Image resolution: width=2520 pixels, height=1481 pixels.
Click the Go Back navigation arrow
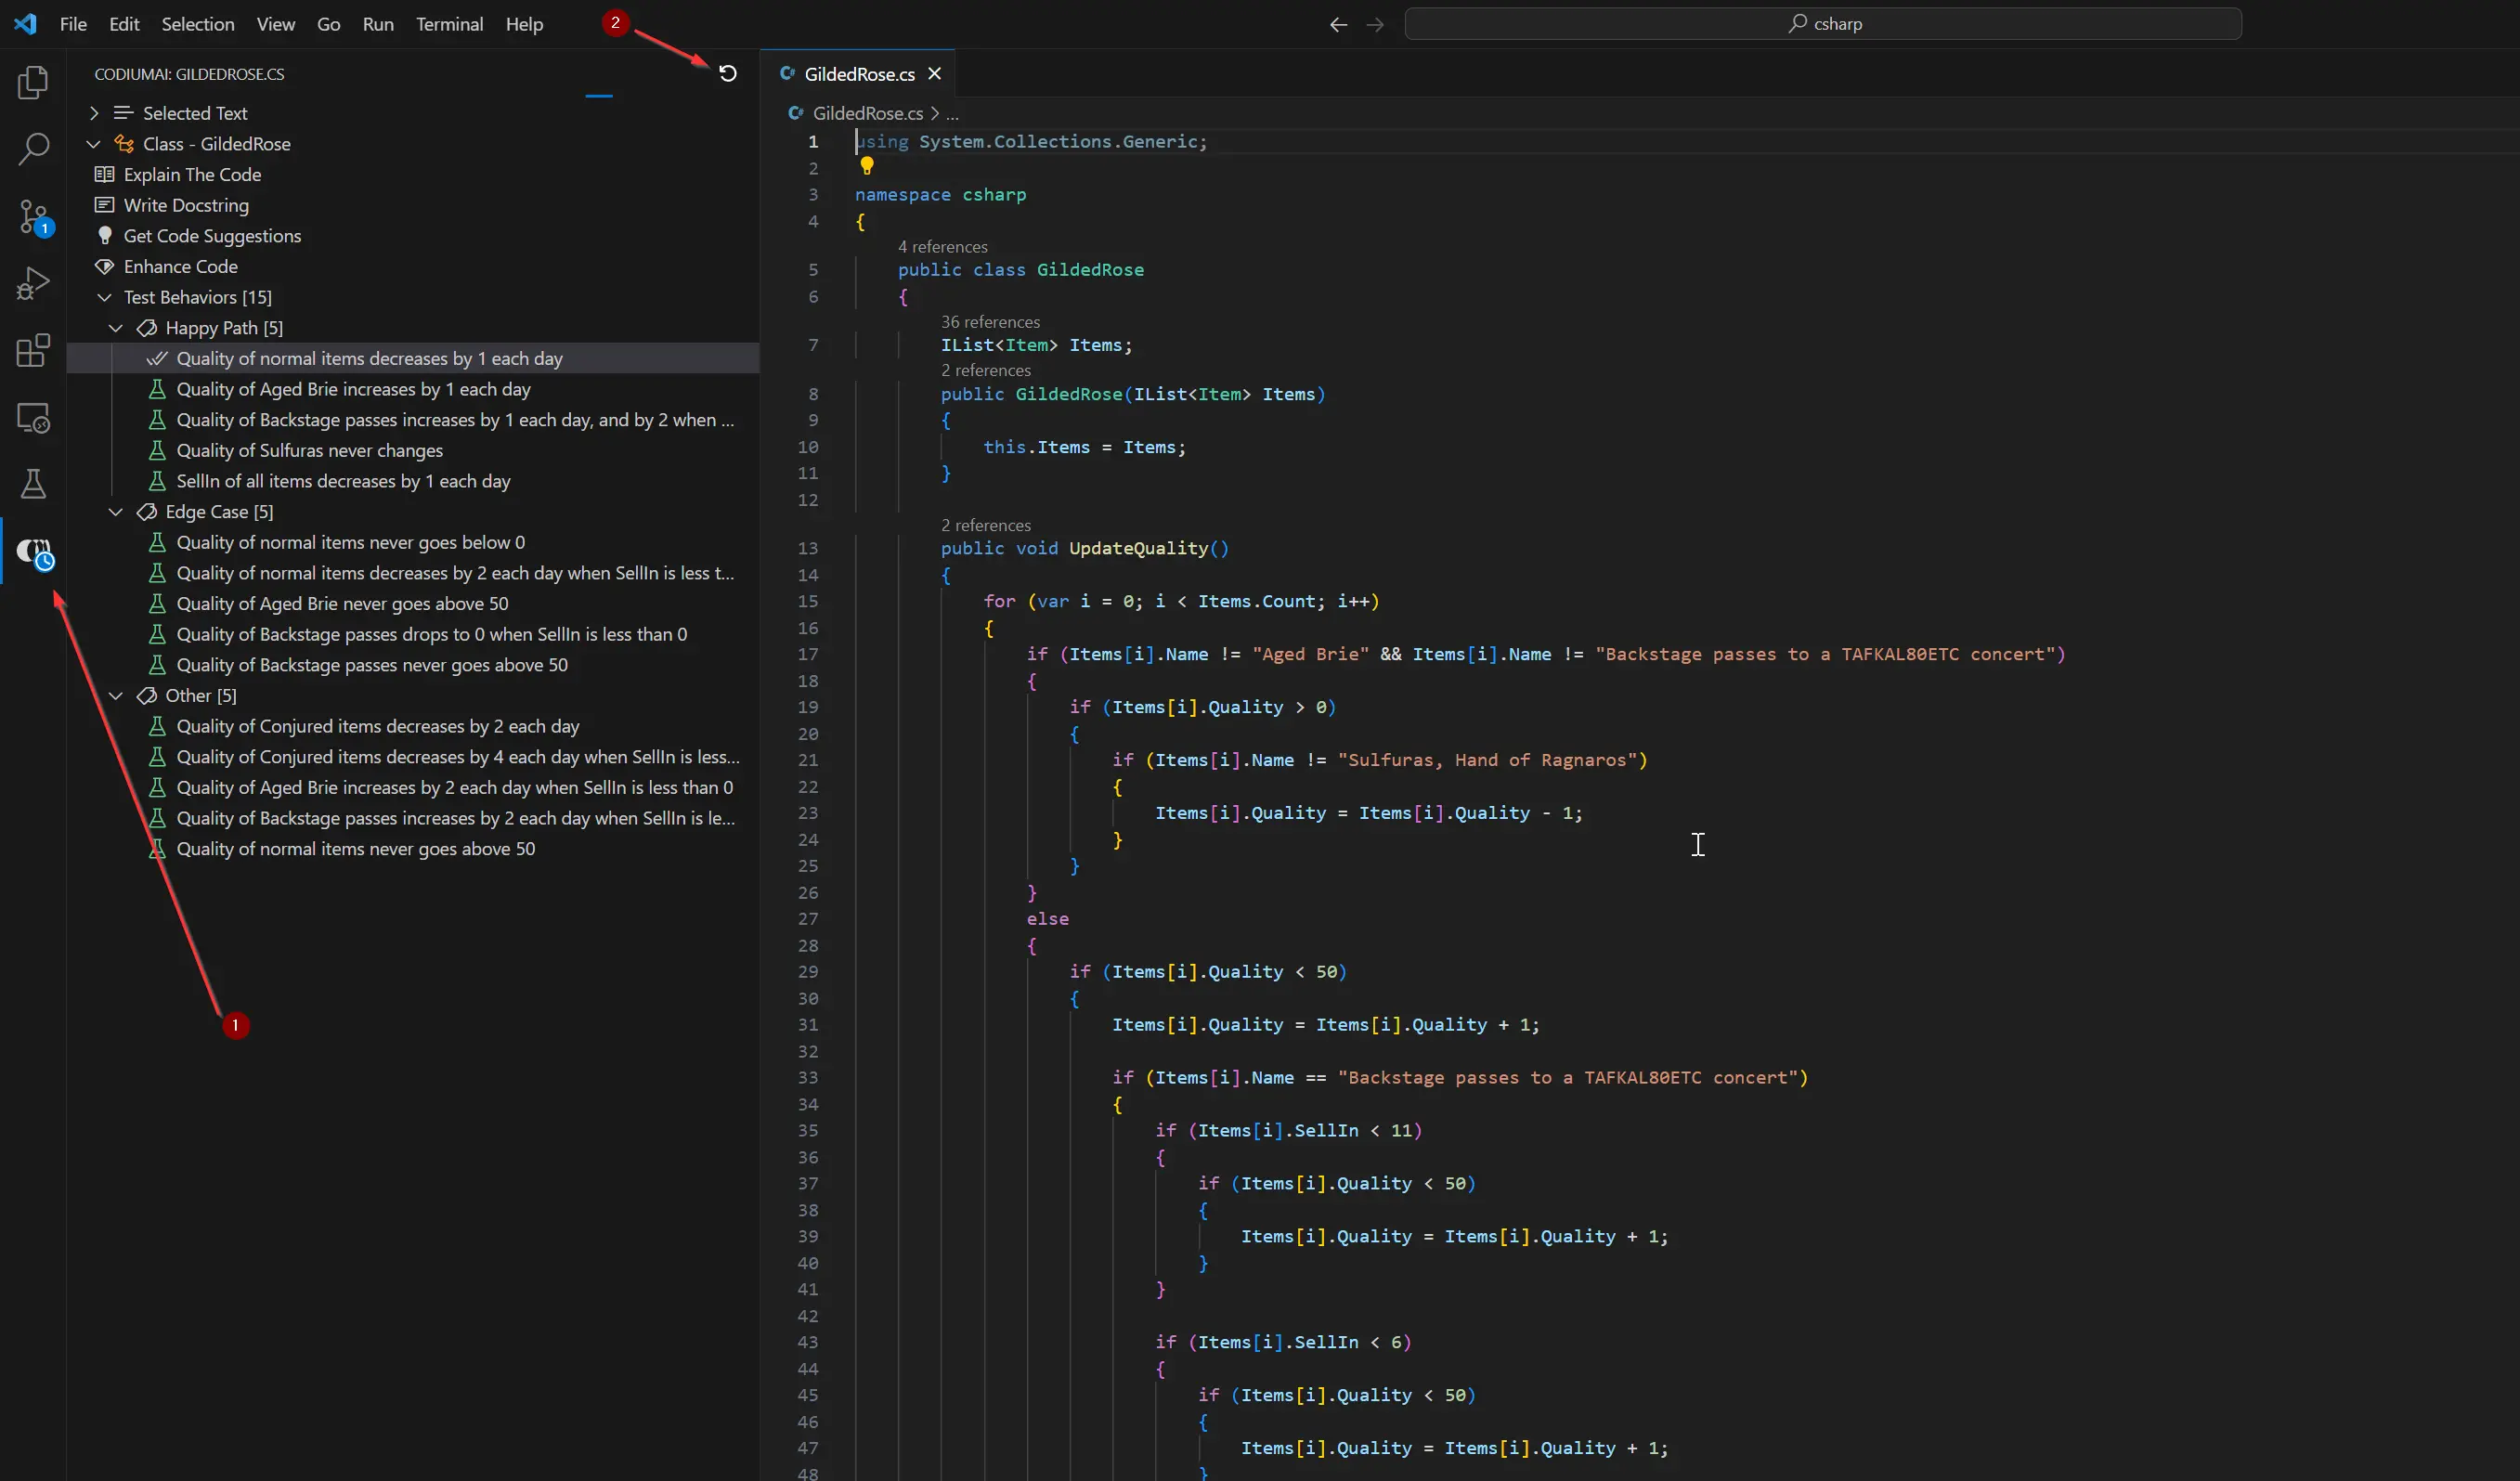(1338, 24)
